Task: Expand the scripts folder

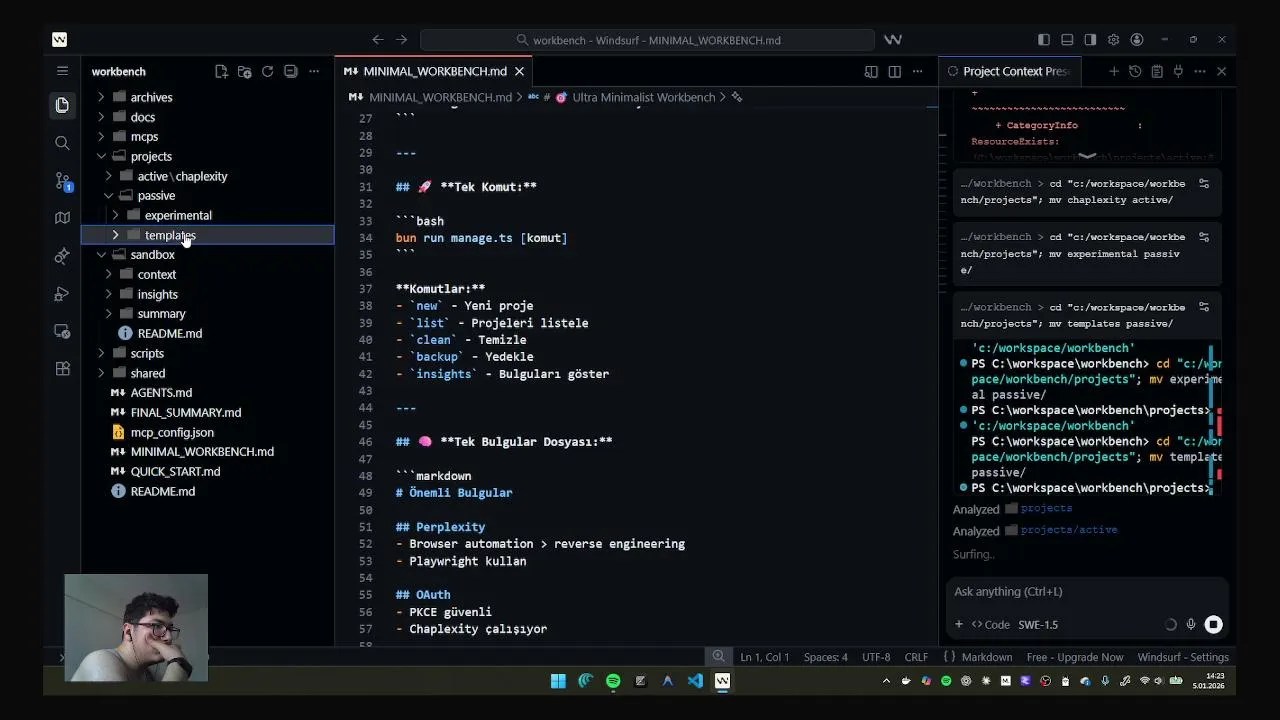Action: [101, 353]
